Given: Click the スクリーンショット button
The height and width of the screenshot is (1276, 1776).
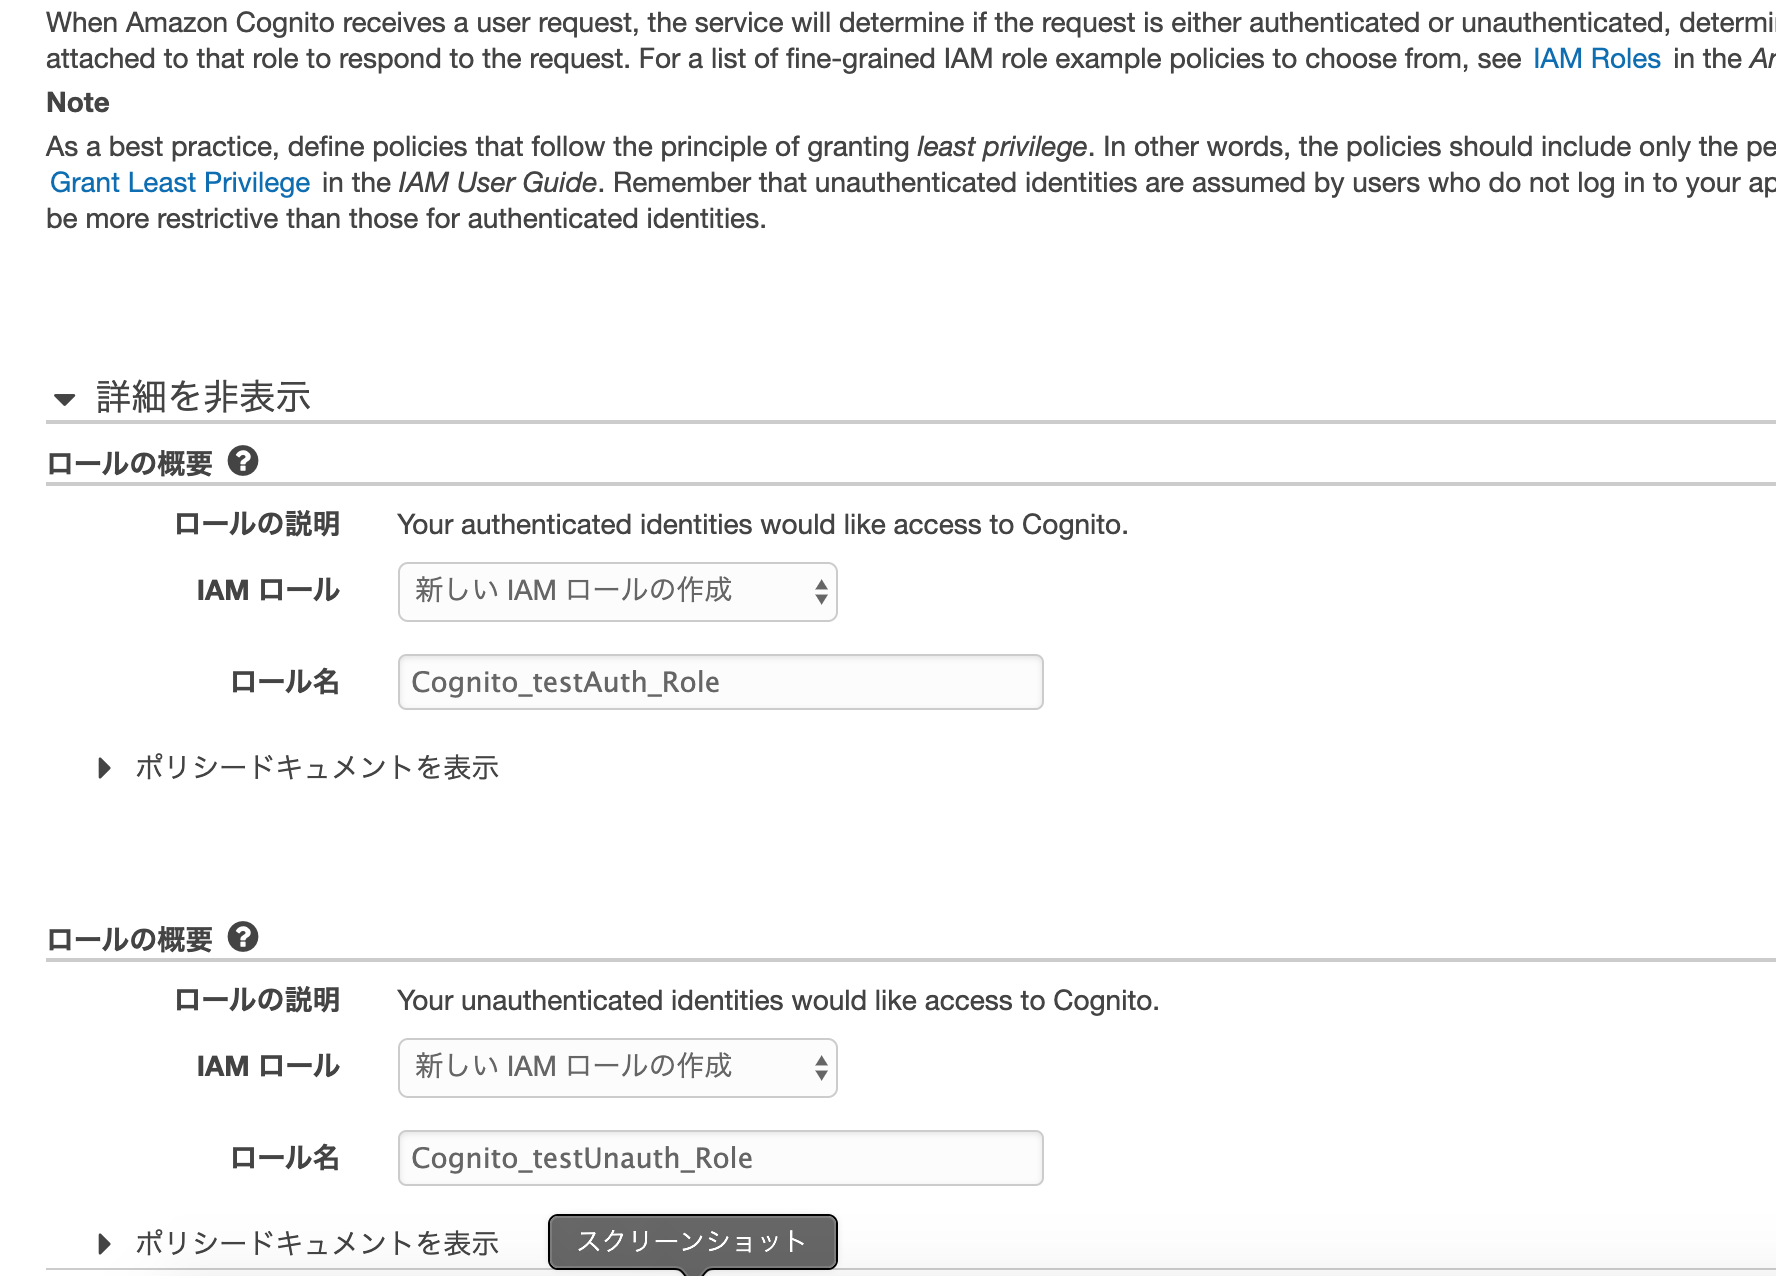Looking at the screenshot, I should 692,1241.
